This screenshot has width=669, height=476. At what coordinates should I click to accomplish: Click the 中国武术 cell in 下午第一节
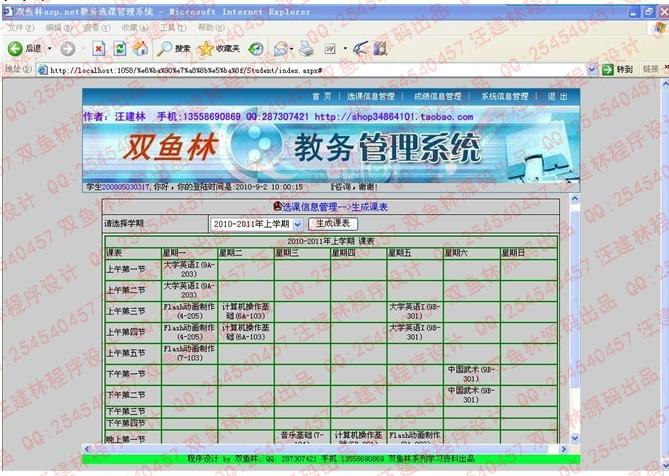pyautogui.click(x=471, y=374)
